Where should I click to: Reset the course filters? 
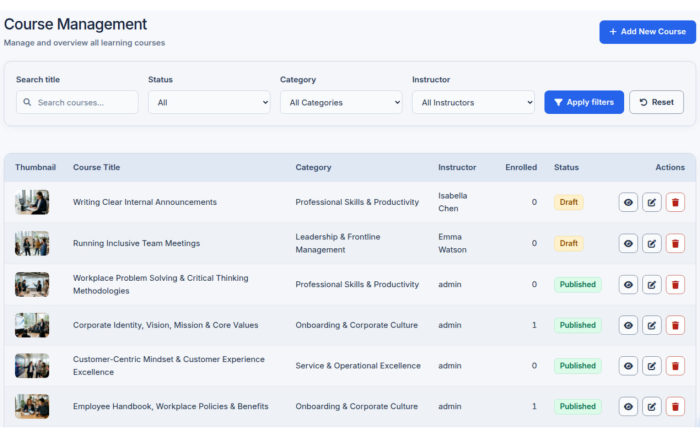pyautogui.click(x=656, y=102)
